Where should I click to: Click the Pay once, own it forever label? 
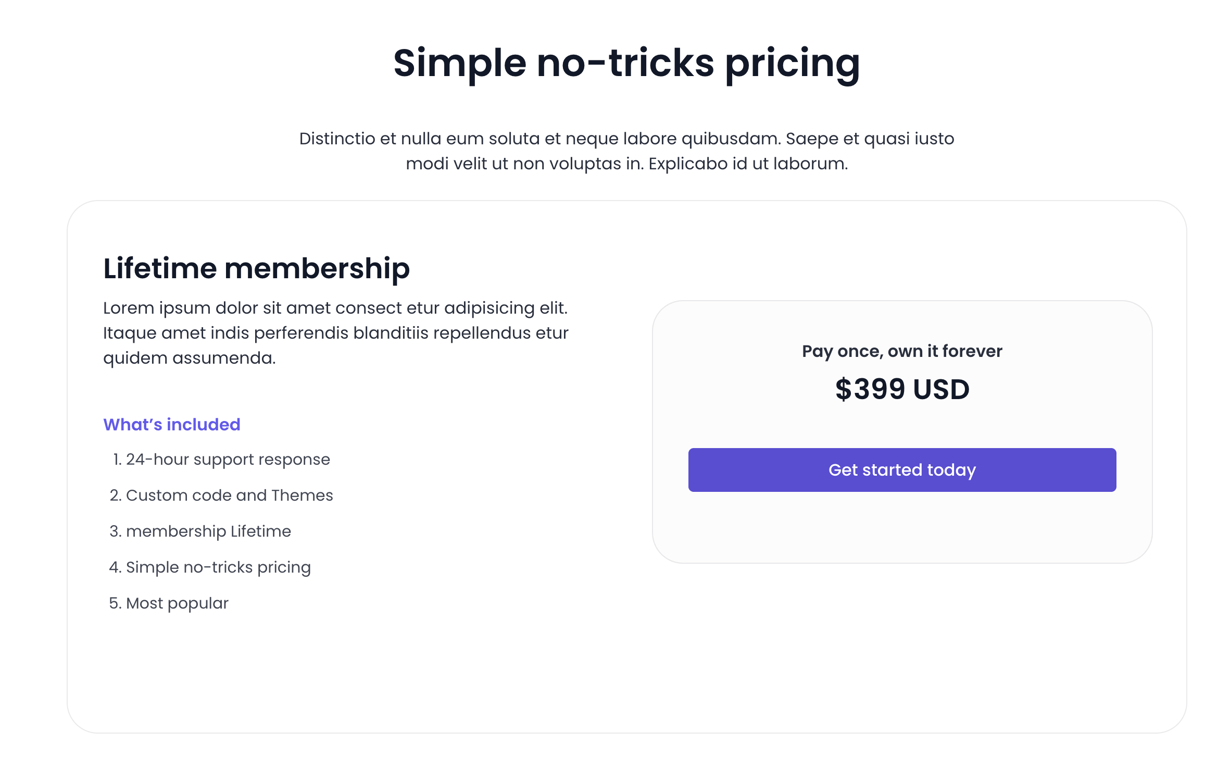tap(901, 351)
